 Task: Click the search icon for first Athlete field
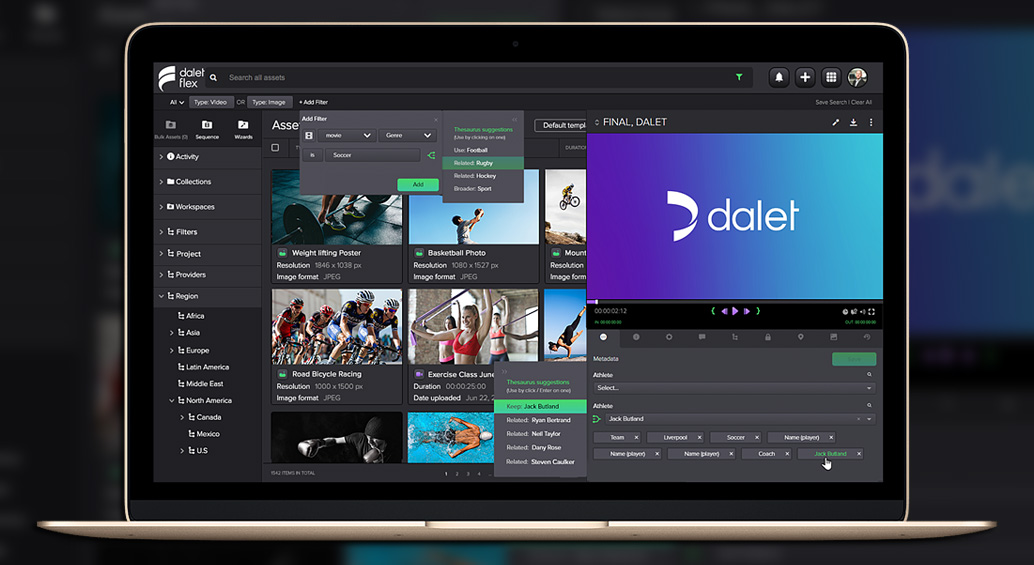869,374
